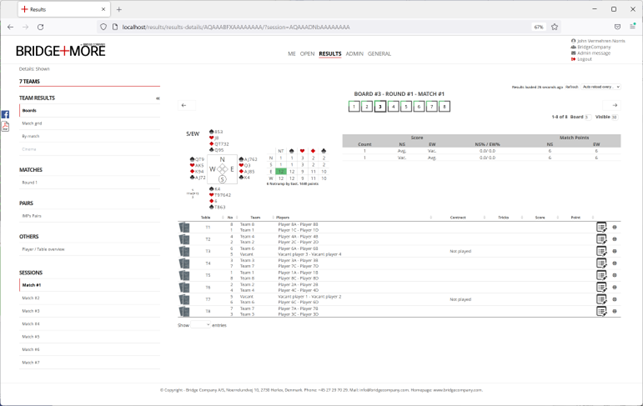Toggle the round status dot for table T5

coord(614,275)
